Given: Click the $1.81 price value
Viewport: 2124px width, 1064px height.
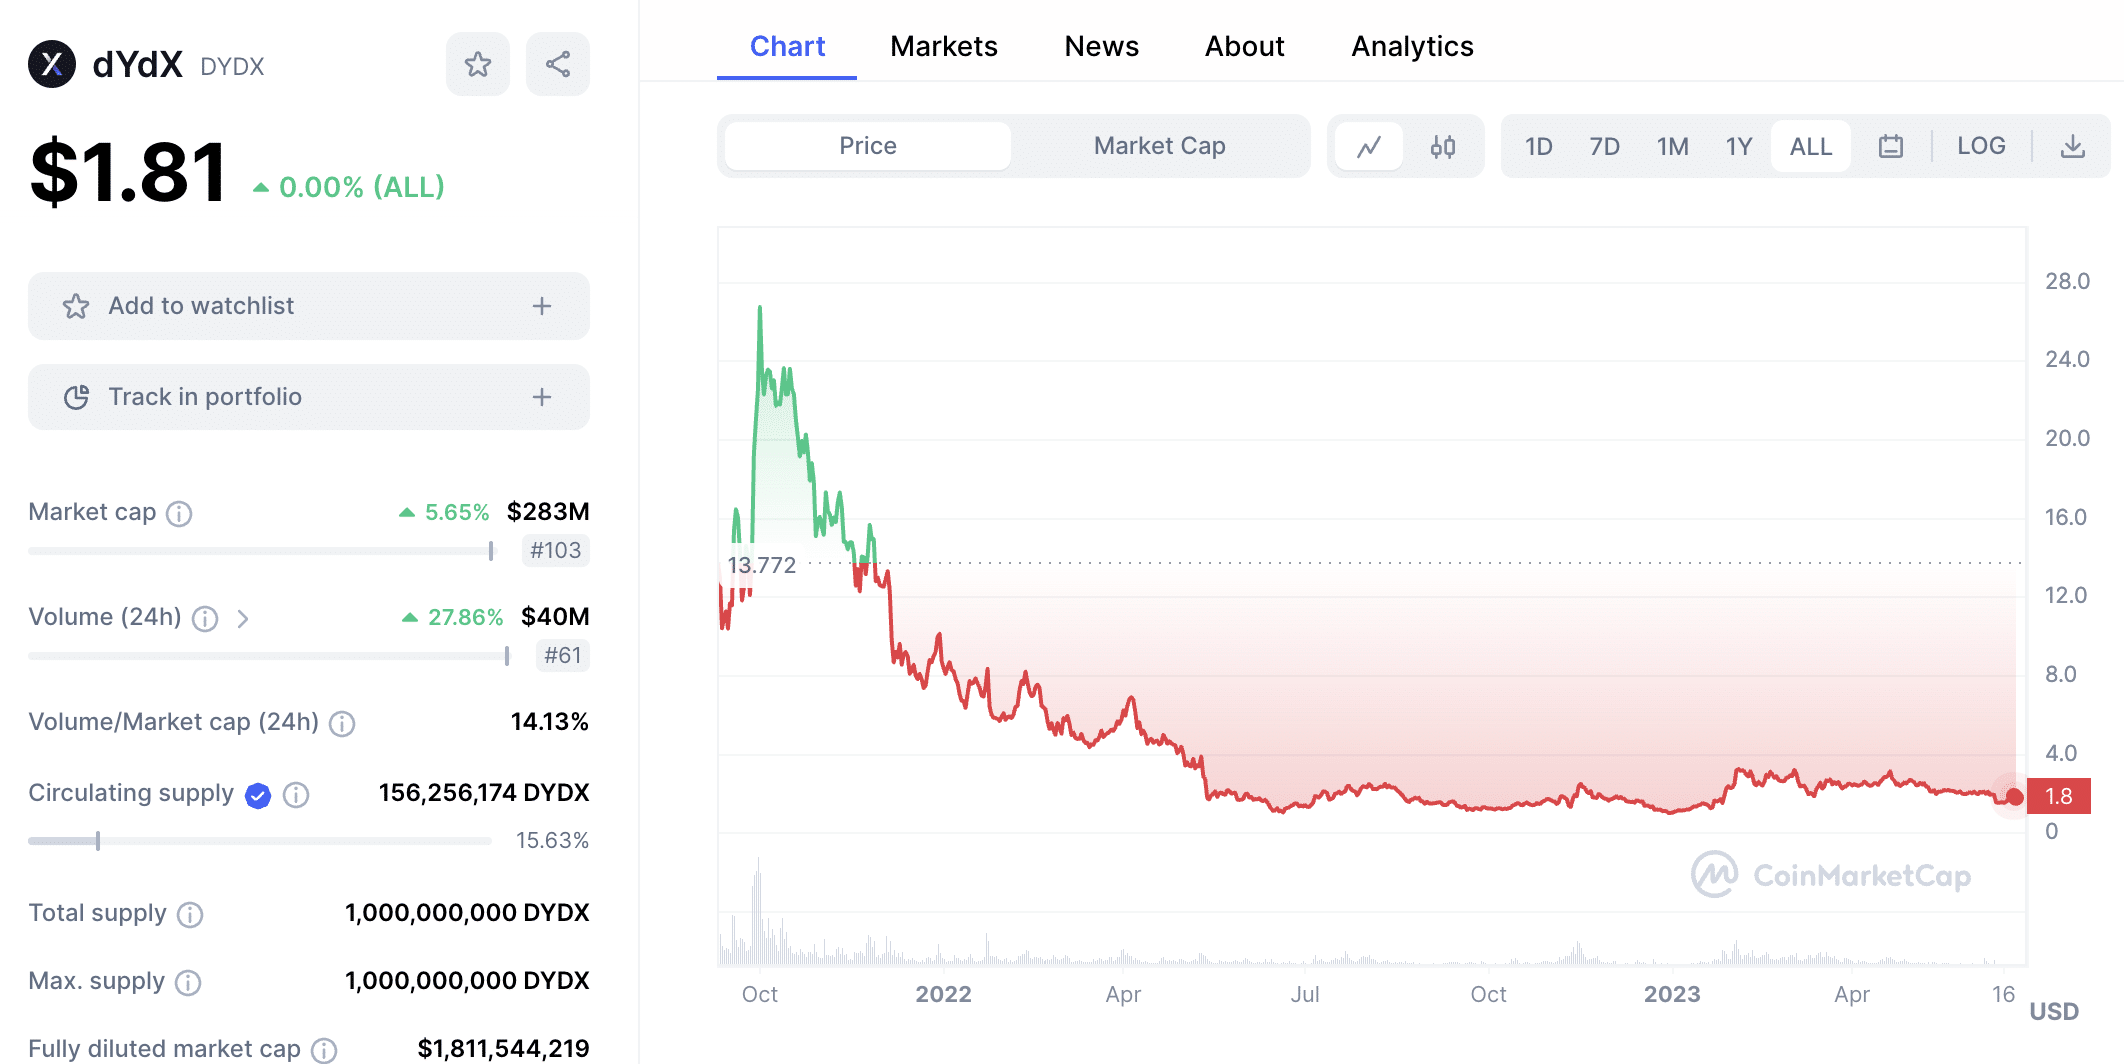Looking at the screenshot, I should (x=129, y=172).
